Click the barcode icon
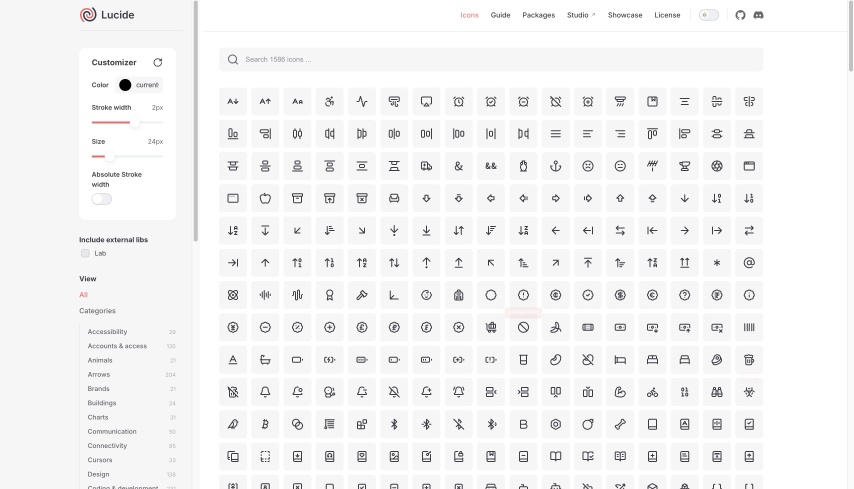 point(748,327)
